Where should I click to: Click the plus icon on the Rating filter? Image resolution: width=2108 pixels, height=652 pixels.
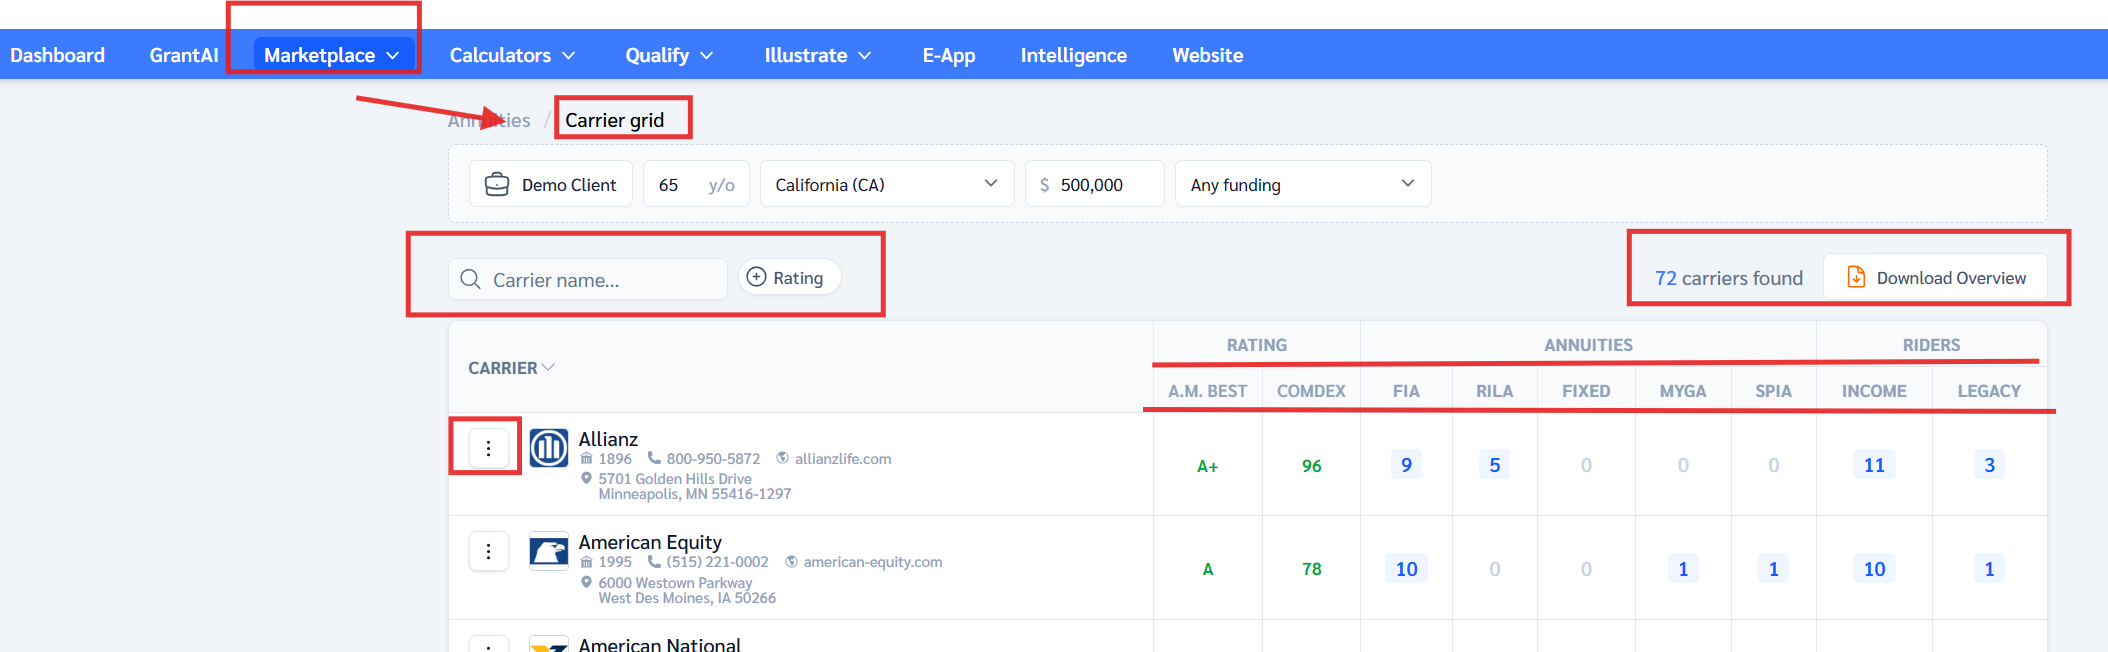[757, 277]
